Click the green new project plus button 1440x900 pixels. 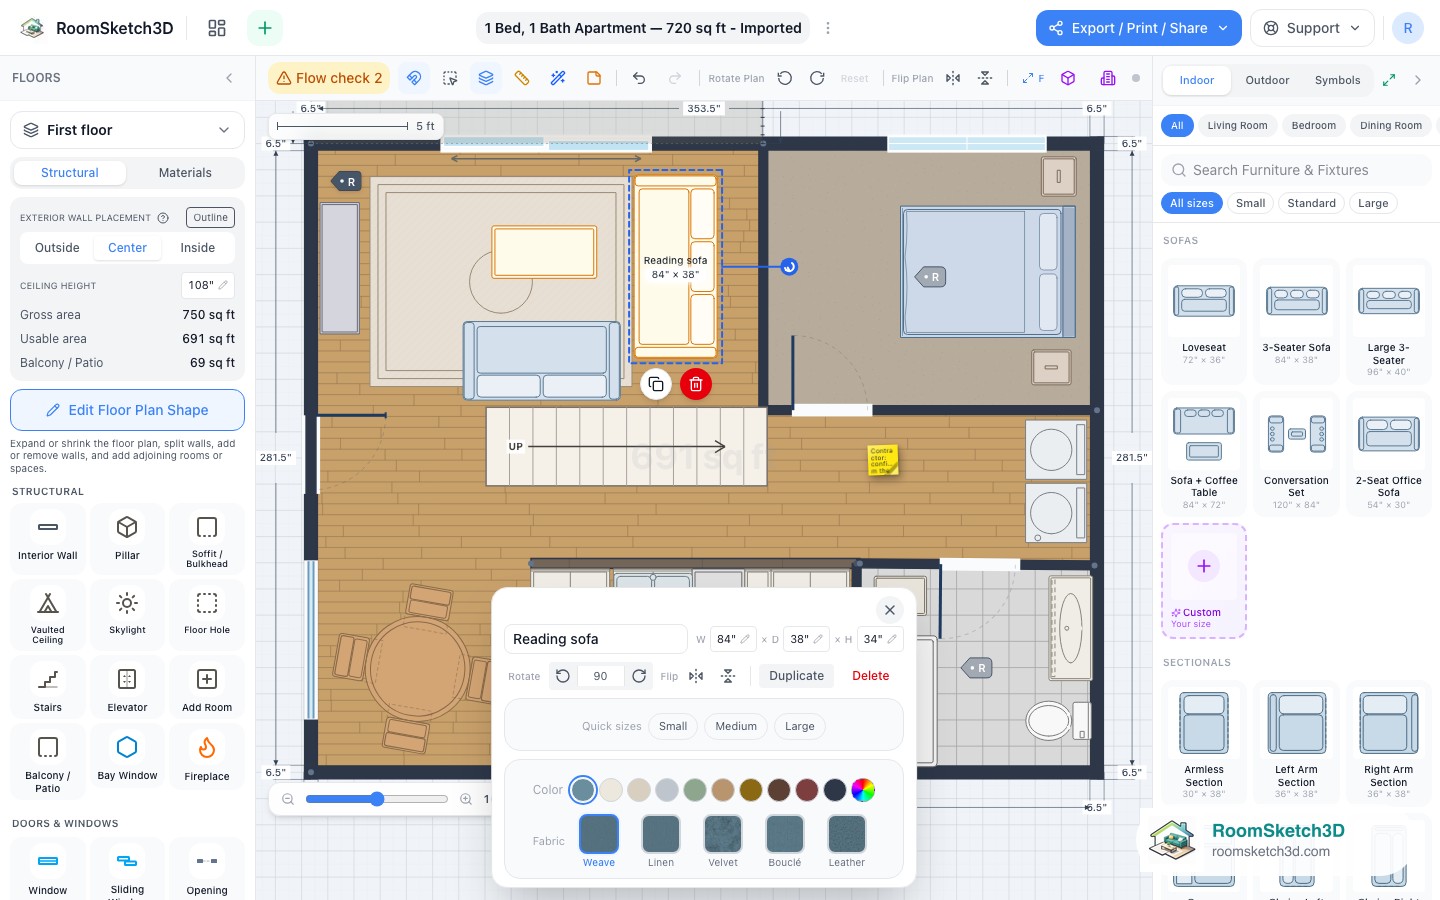[x=265, y=28]
